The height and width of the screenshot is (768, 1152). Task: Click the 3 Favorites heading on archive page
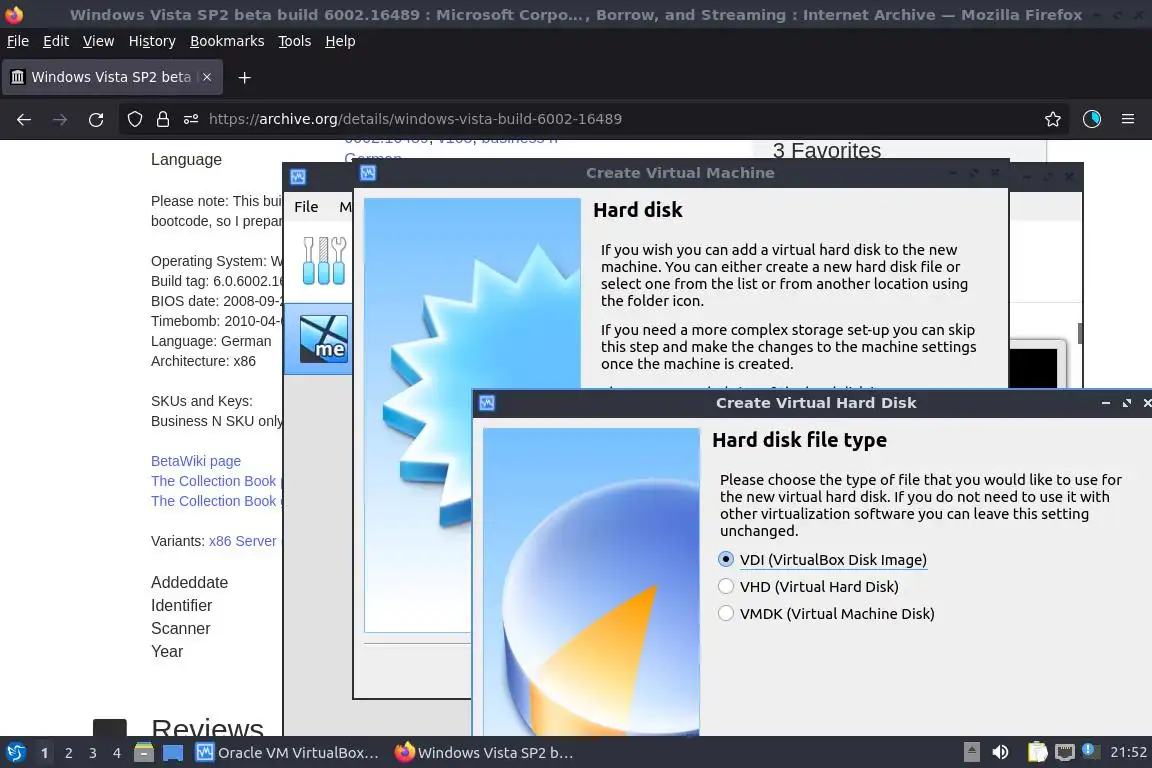click(x=827, y=151)
